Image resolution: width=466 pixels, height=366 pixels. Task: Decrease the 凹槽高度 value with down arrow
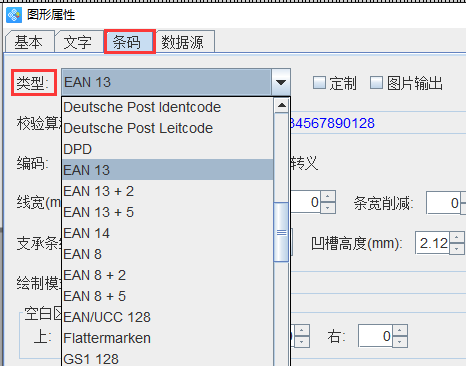tap(456, 249)
